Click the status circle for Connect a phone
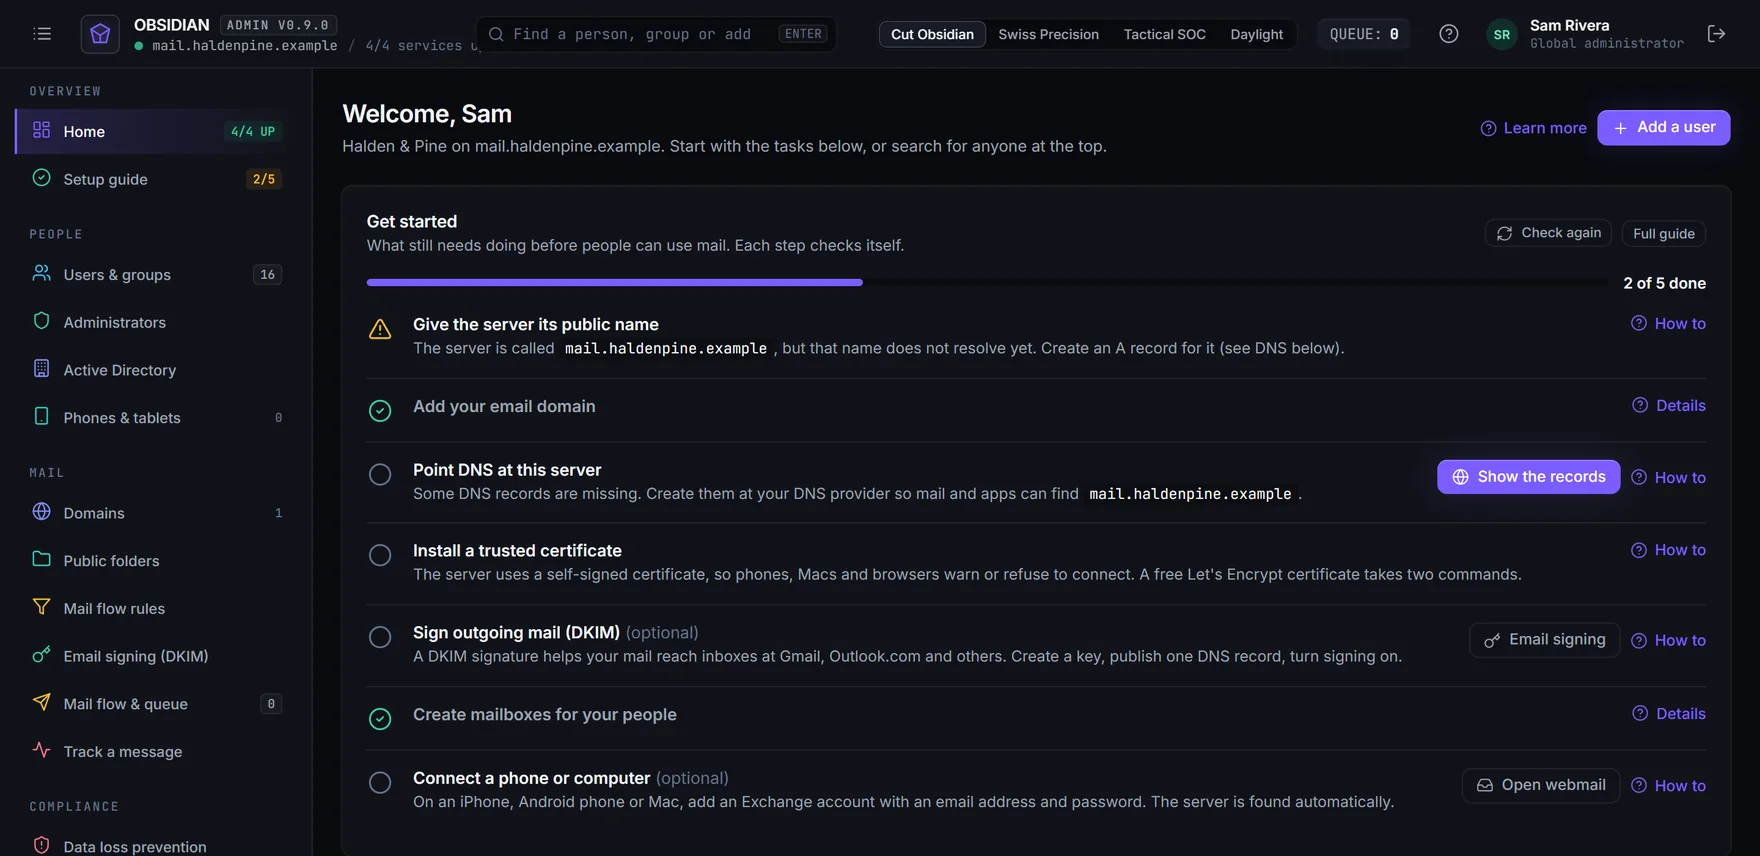1760x856 pixels. [x=380, y=782]
